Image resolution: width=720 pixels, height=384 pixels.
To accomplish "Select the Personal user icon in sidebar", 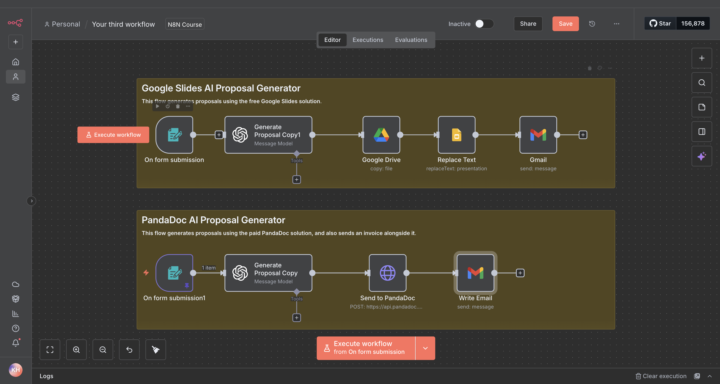I will (x=15, y=77).
